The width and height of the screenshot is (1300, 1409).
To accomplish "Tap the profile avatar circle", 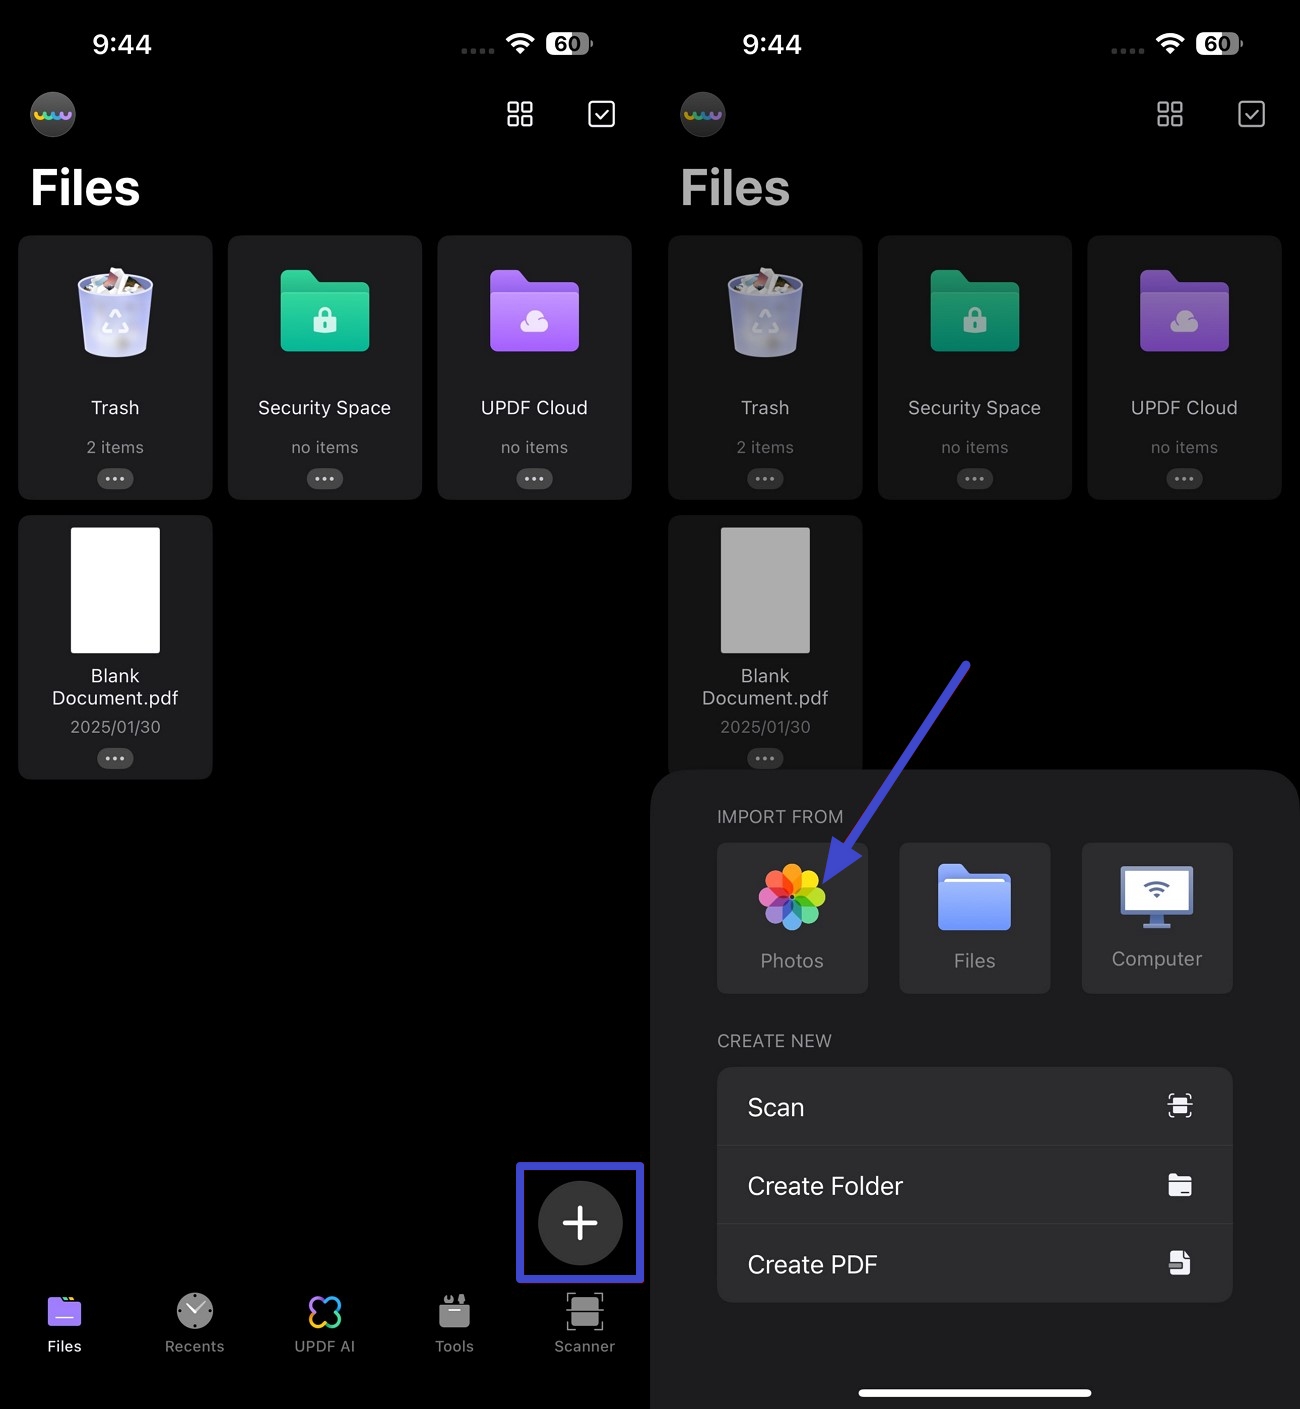I will pyautogui.click(x=52, y=114).
